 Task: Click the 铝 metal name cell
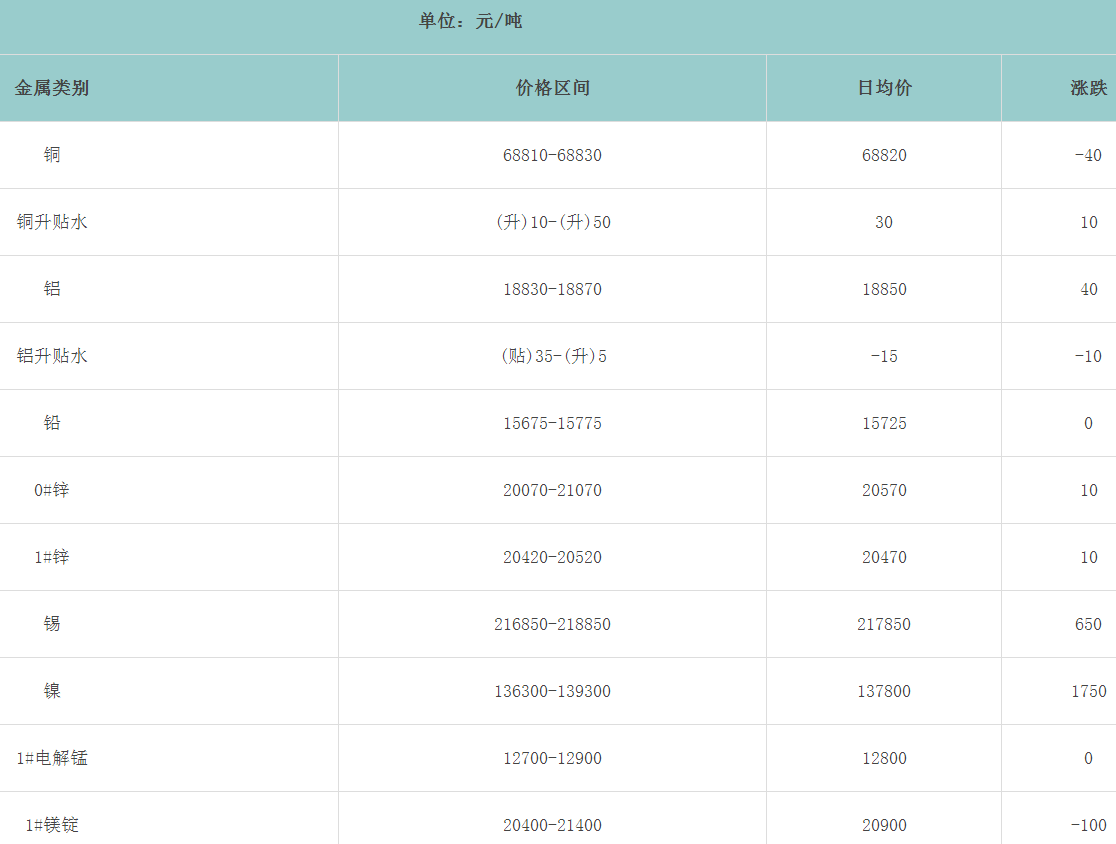(52, 289)
